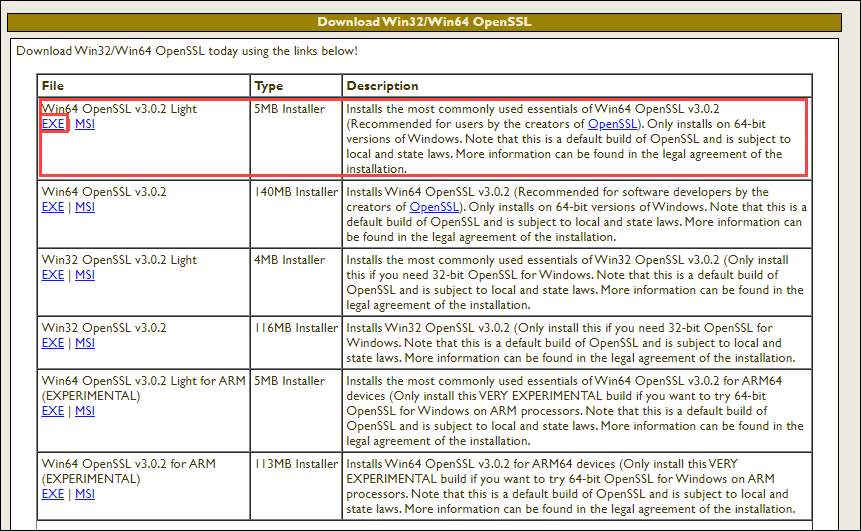Screen dimensions: 861x531
Task: Open OpenSSL link in Win64 v3.0.2 developer description
Action: pos(434,207)
